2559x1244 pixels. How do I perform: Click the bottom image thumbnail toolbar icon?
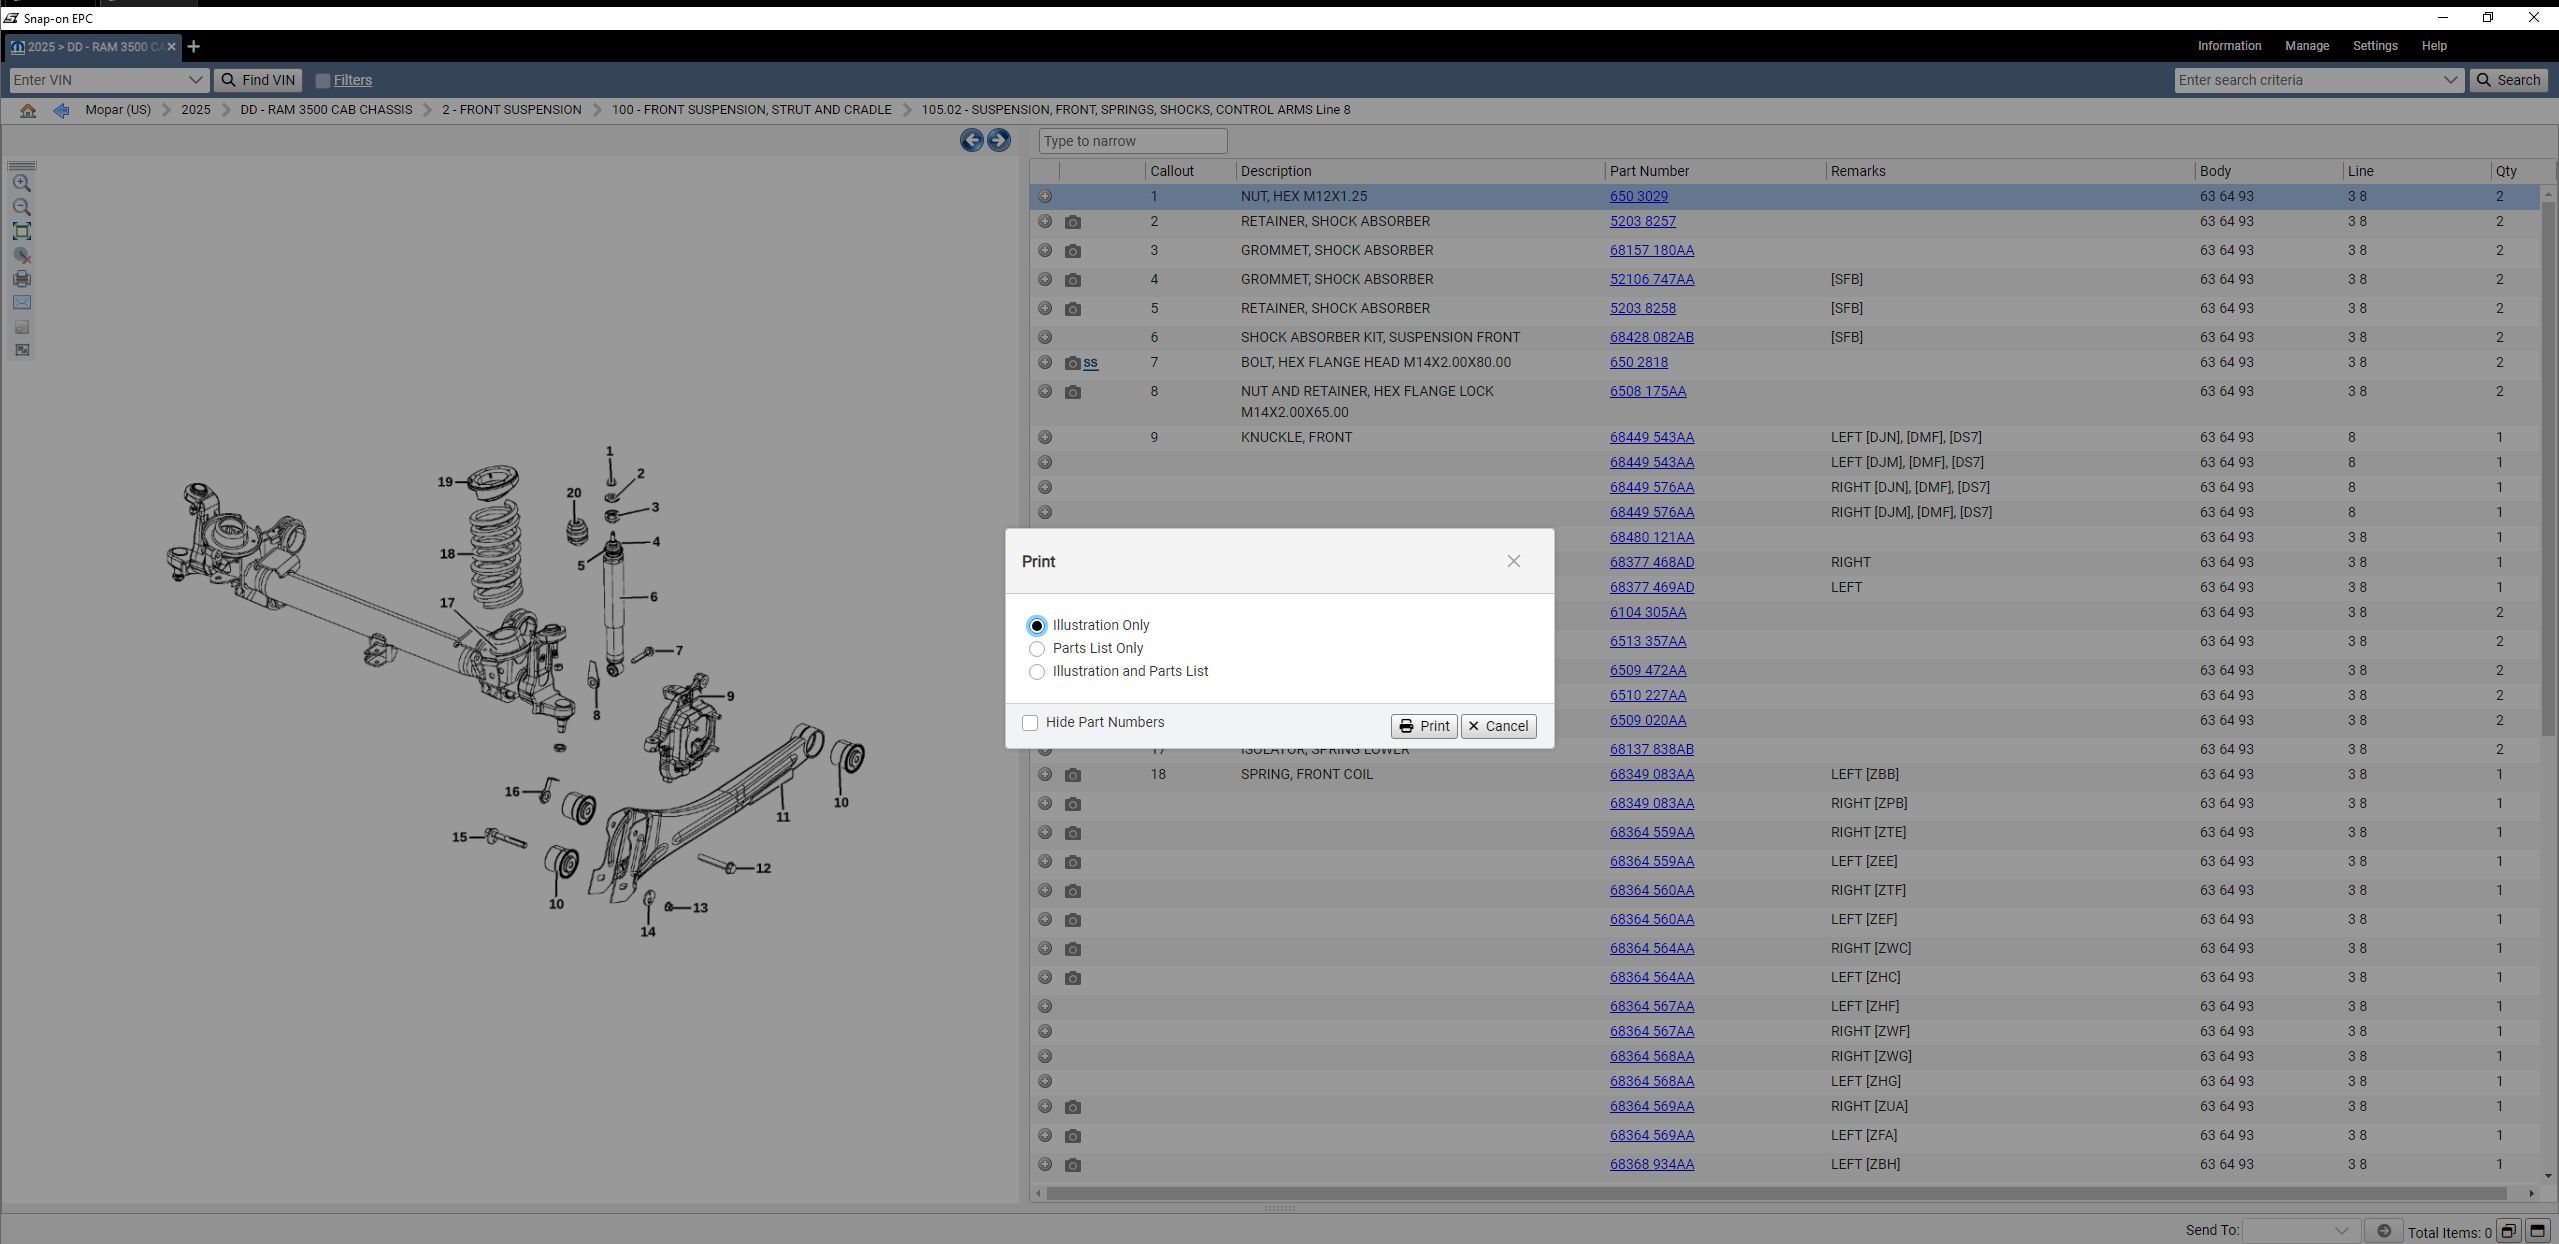pyautogui.click(x=22, y=350)
